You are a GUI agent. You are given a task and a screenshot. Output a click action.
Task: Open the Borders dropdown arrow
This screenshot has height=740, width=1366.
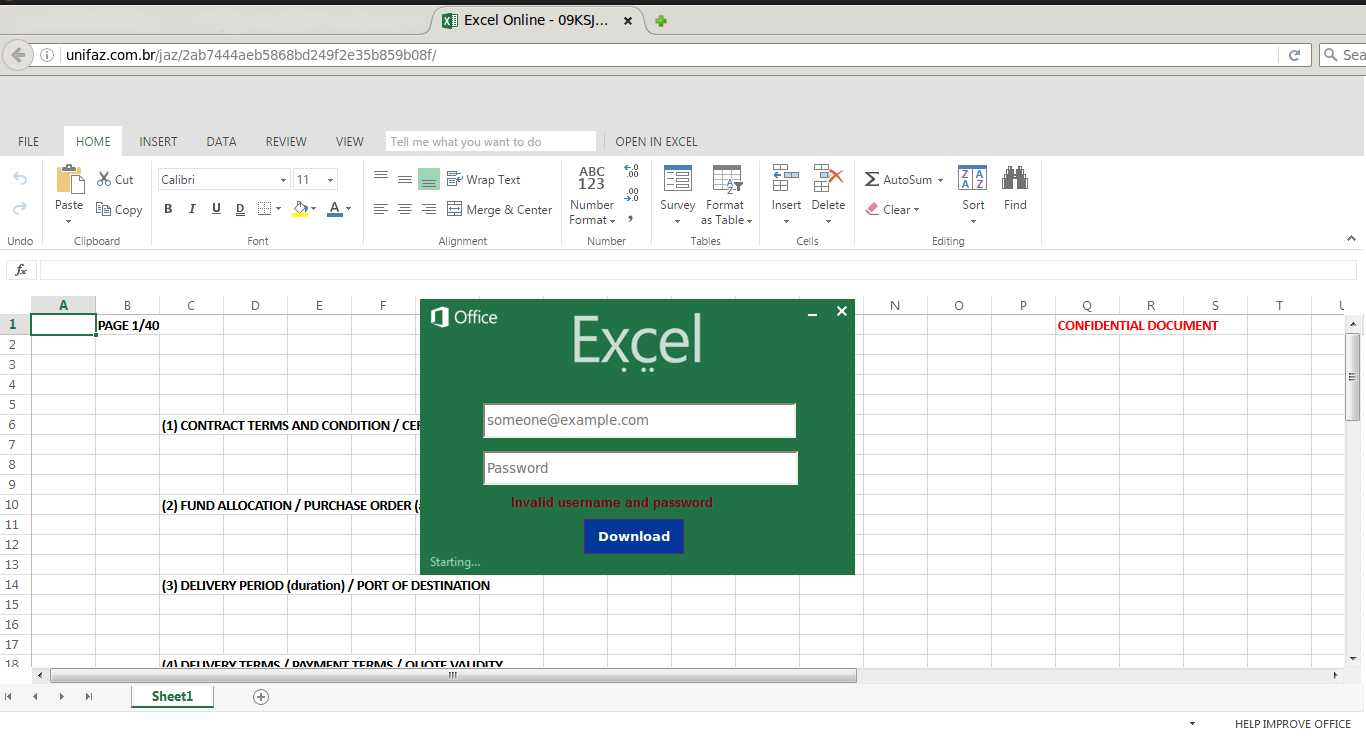click(x=278, y=209)
